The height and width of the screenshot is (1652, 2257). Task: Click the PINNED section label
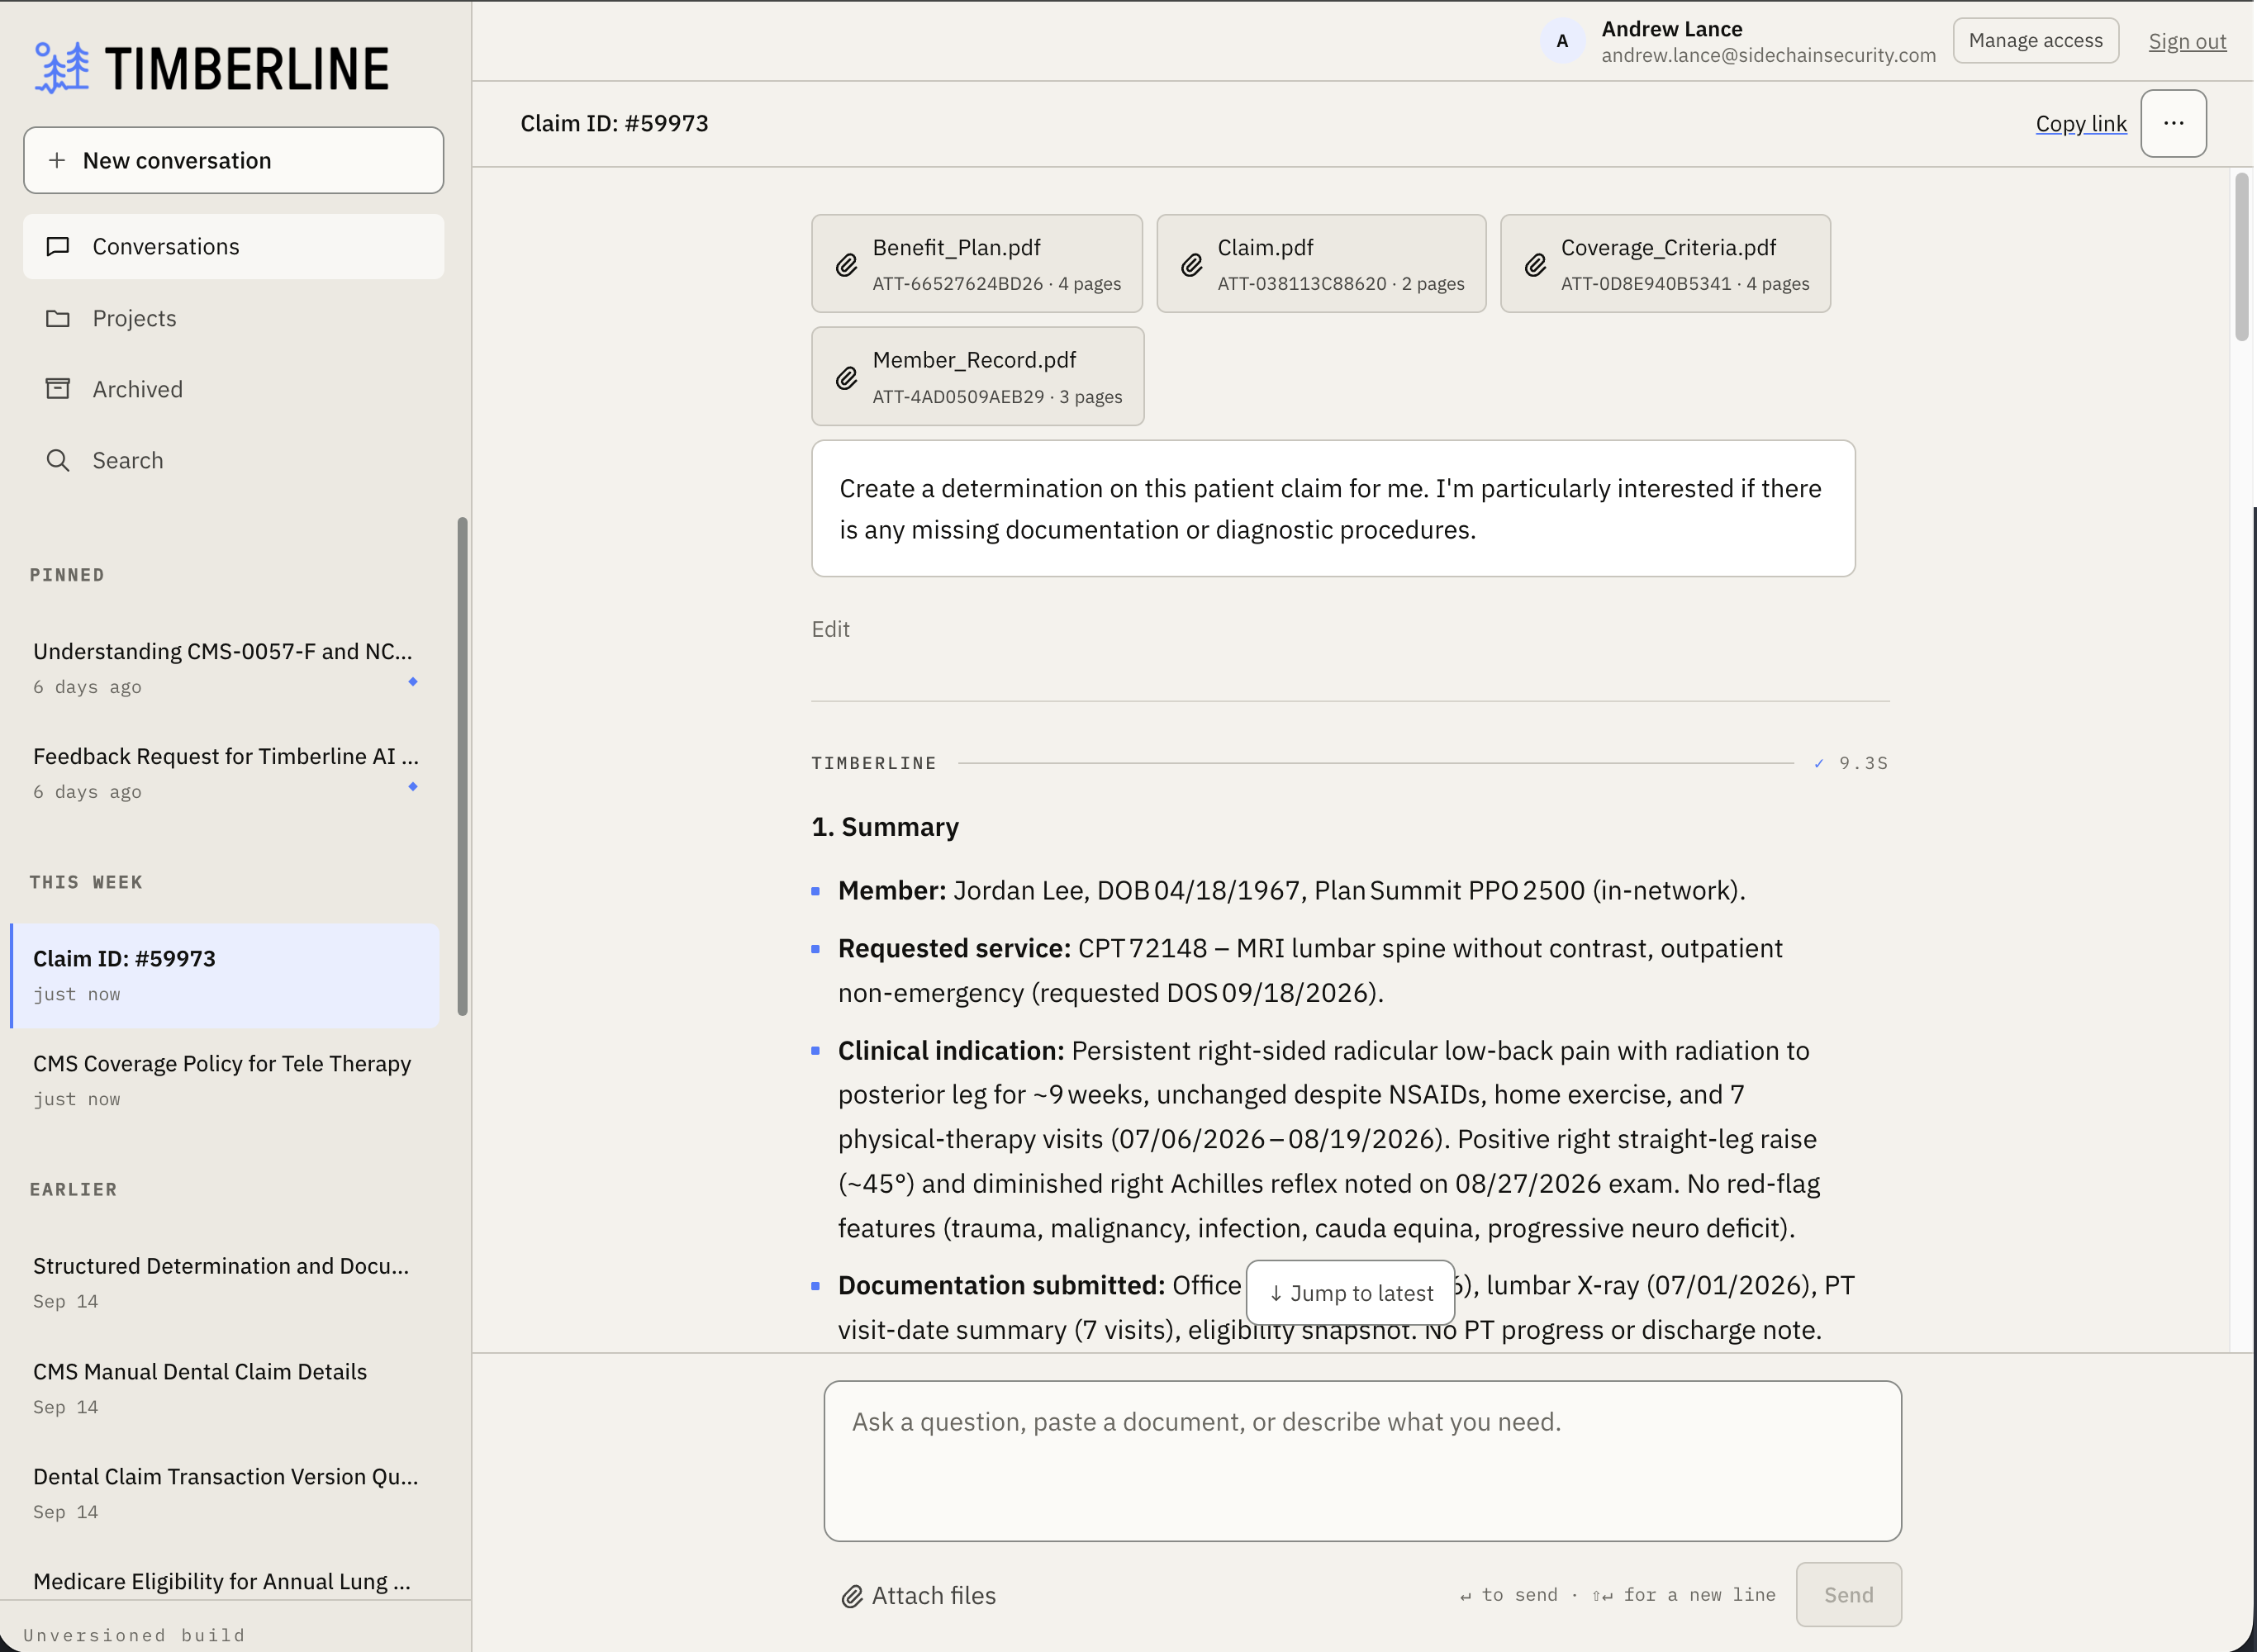coord(67,575)
